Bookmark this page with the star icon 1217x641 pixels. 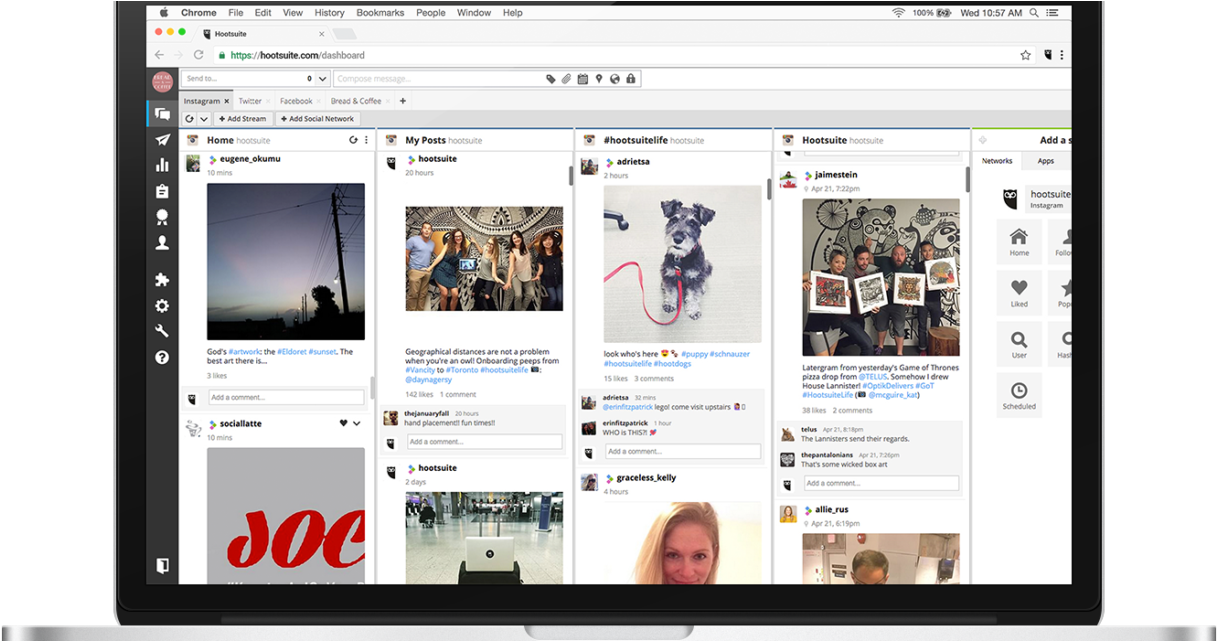click(1025, 56)
